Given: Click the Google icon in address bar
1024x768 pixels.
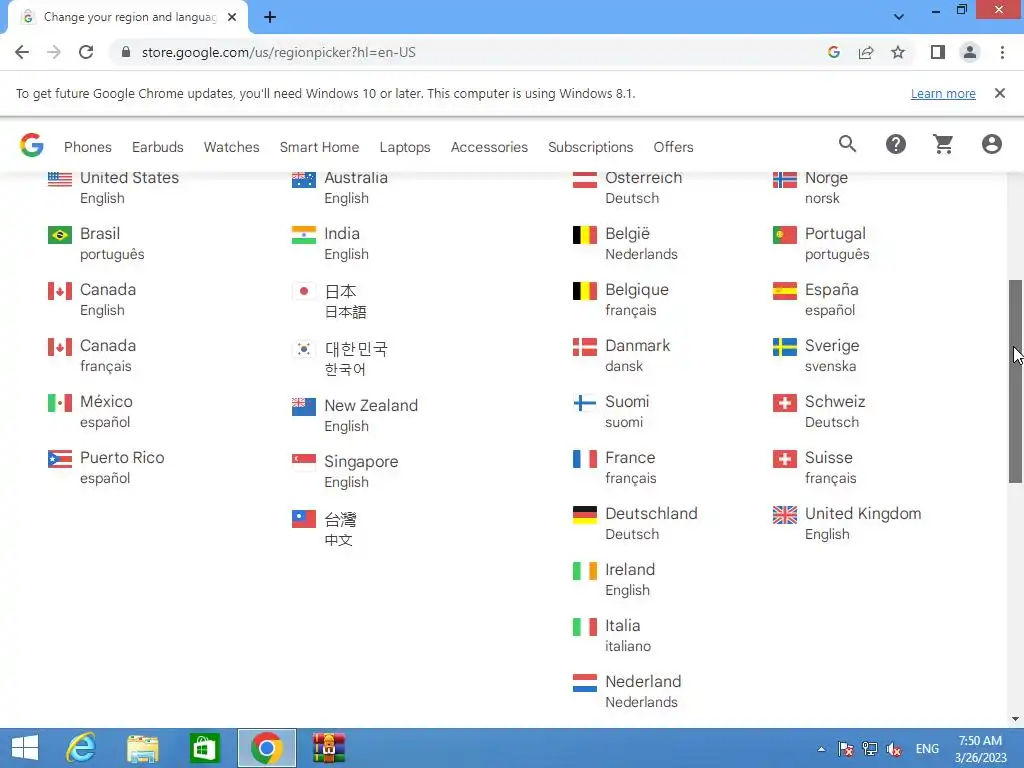Looking at the screenshot, I should click(x=833, y=52).
